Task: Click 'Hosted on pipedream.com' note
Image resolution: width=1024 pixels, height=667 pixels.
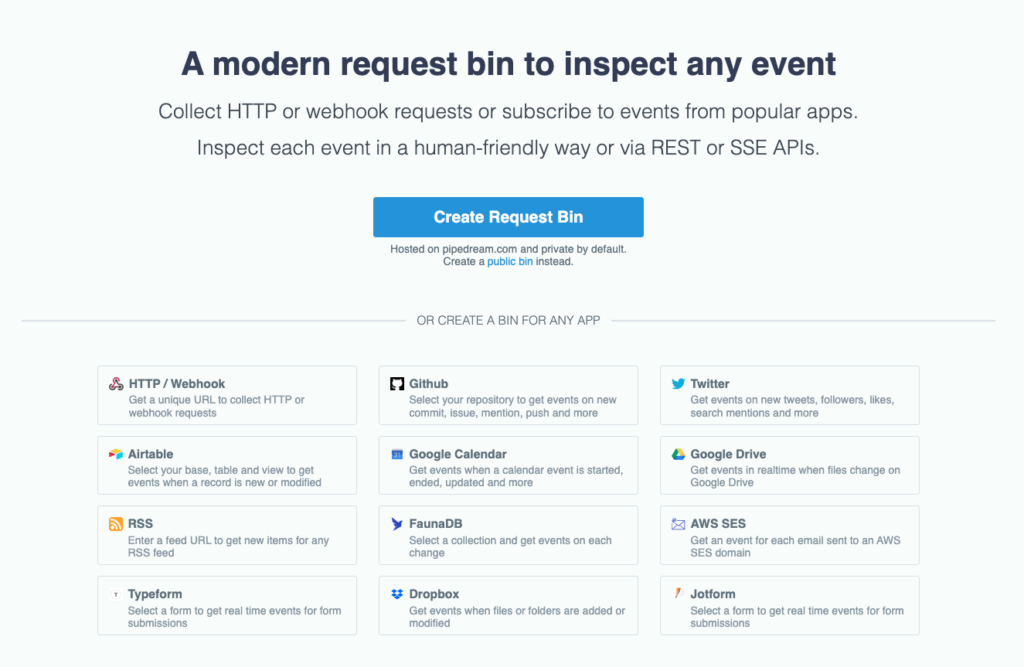Action: tap(508, 249)
